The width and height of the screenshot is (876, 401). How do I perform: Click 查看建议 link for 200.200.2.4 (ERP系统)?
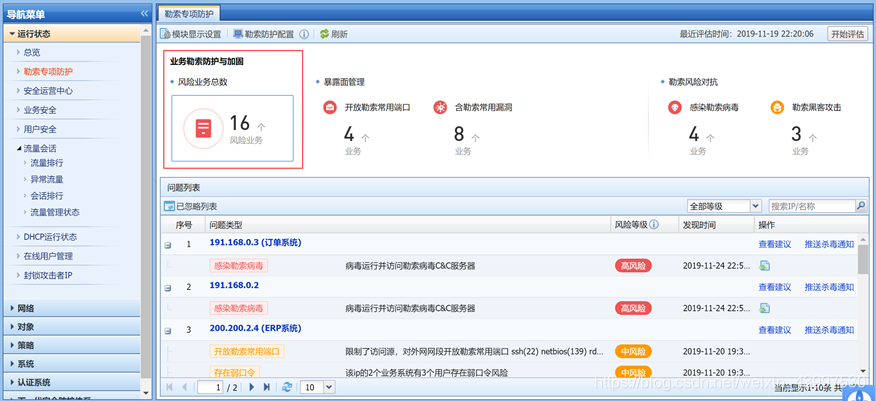[x=775, y=329]
